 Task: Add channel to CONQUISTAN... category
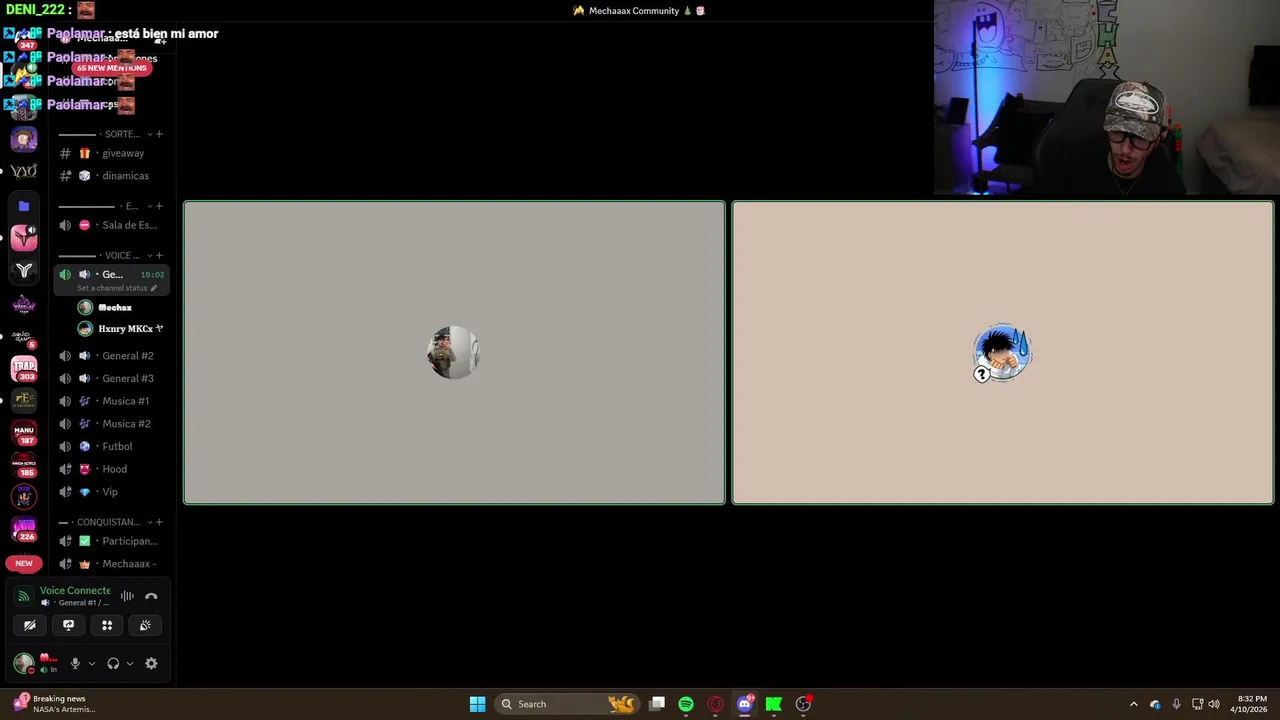pyautogui.click(x=159, y=522)
